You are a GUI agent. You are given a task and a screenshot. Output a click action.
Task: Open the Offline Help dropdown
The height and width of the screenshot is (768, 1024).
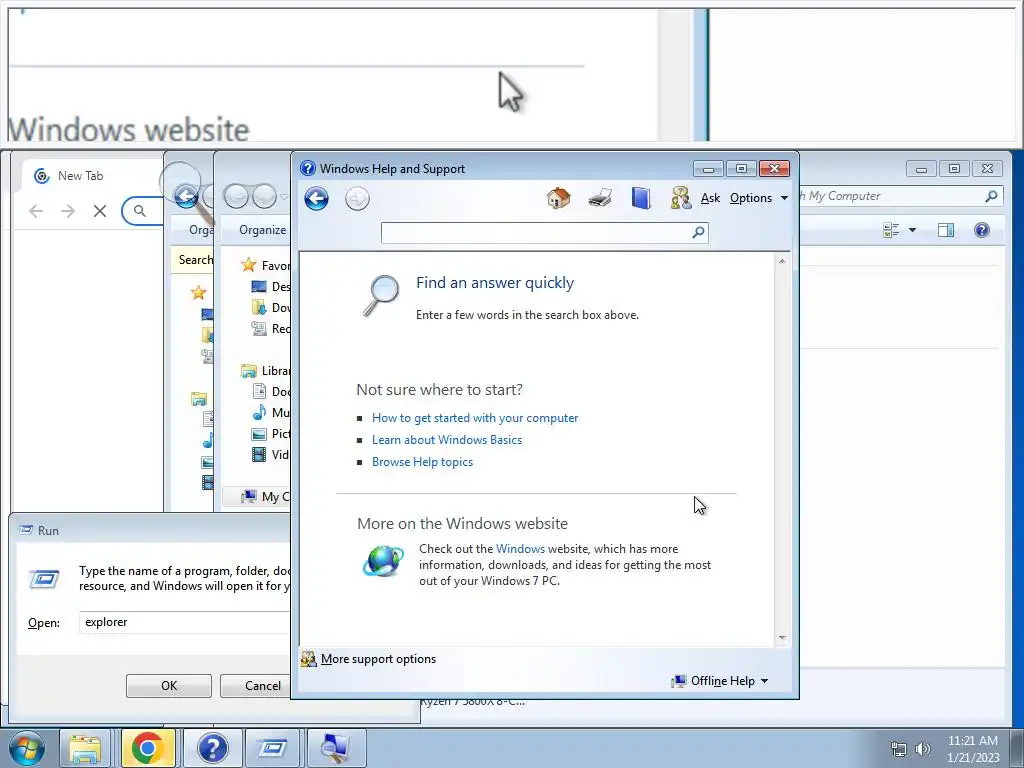720,681
